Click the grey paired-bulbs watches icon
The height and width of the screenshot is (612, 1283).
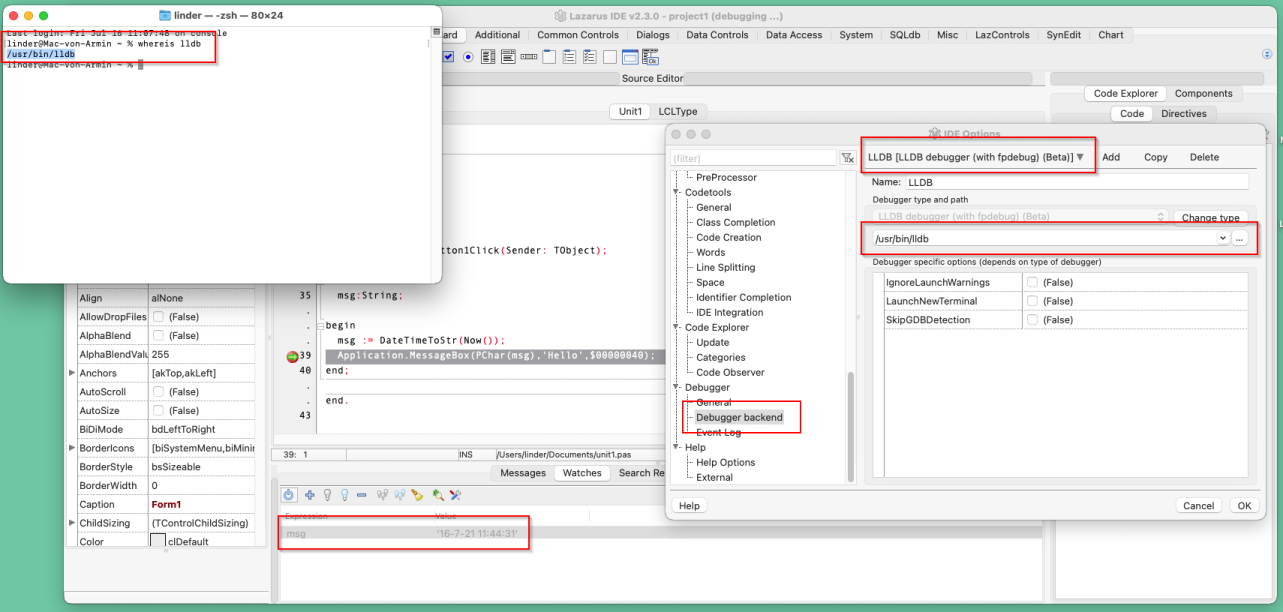pos(382,495)
